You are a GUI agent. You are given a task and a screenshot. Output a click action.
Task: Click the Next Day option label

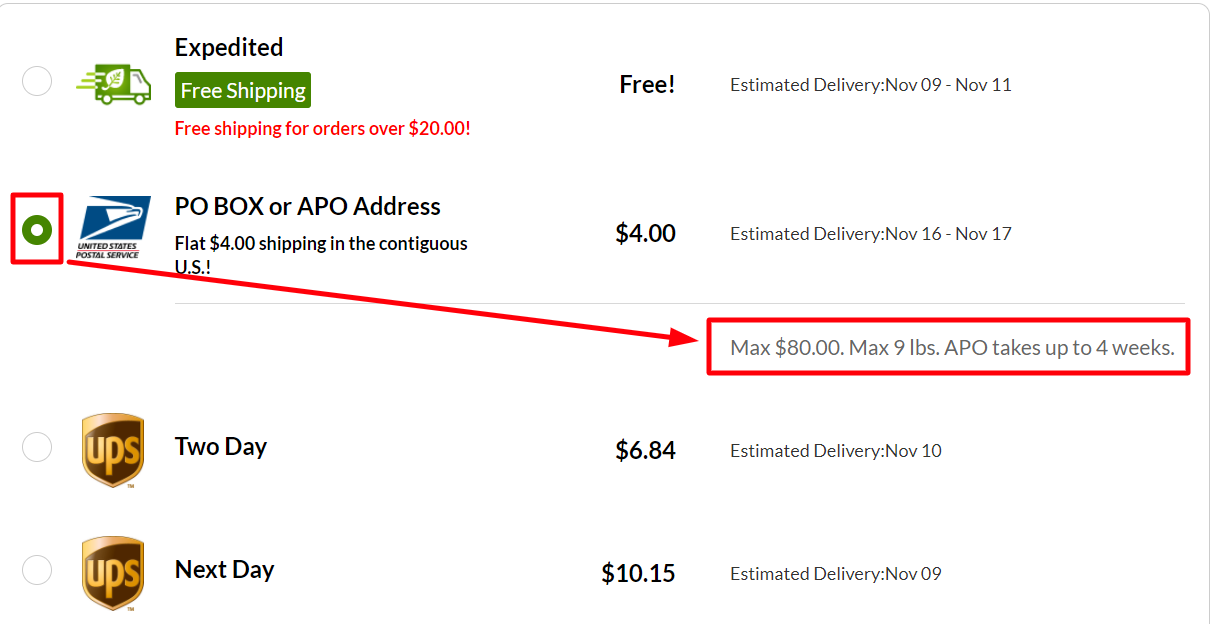[225, 569]
